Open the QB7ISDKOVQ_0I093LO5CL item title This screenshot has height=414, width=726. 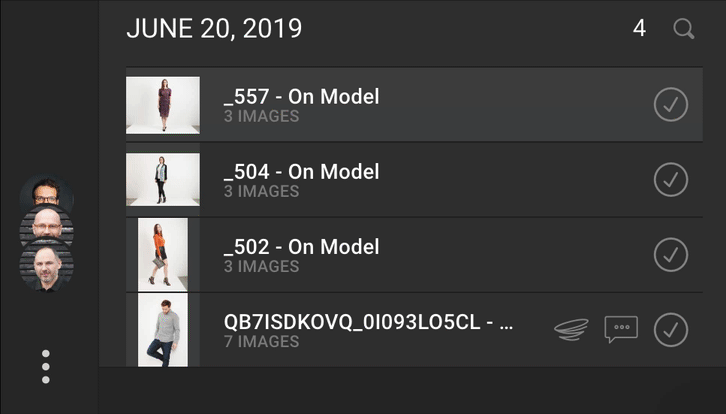(x=368, y=322)
